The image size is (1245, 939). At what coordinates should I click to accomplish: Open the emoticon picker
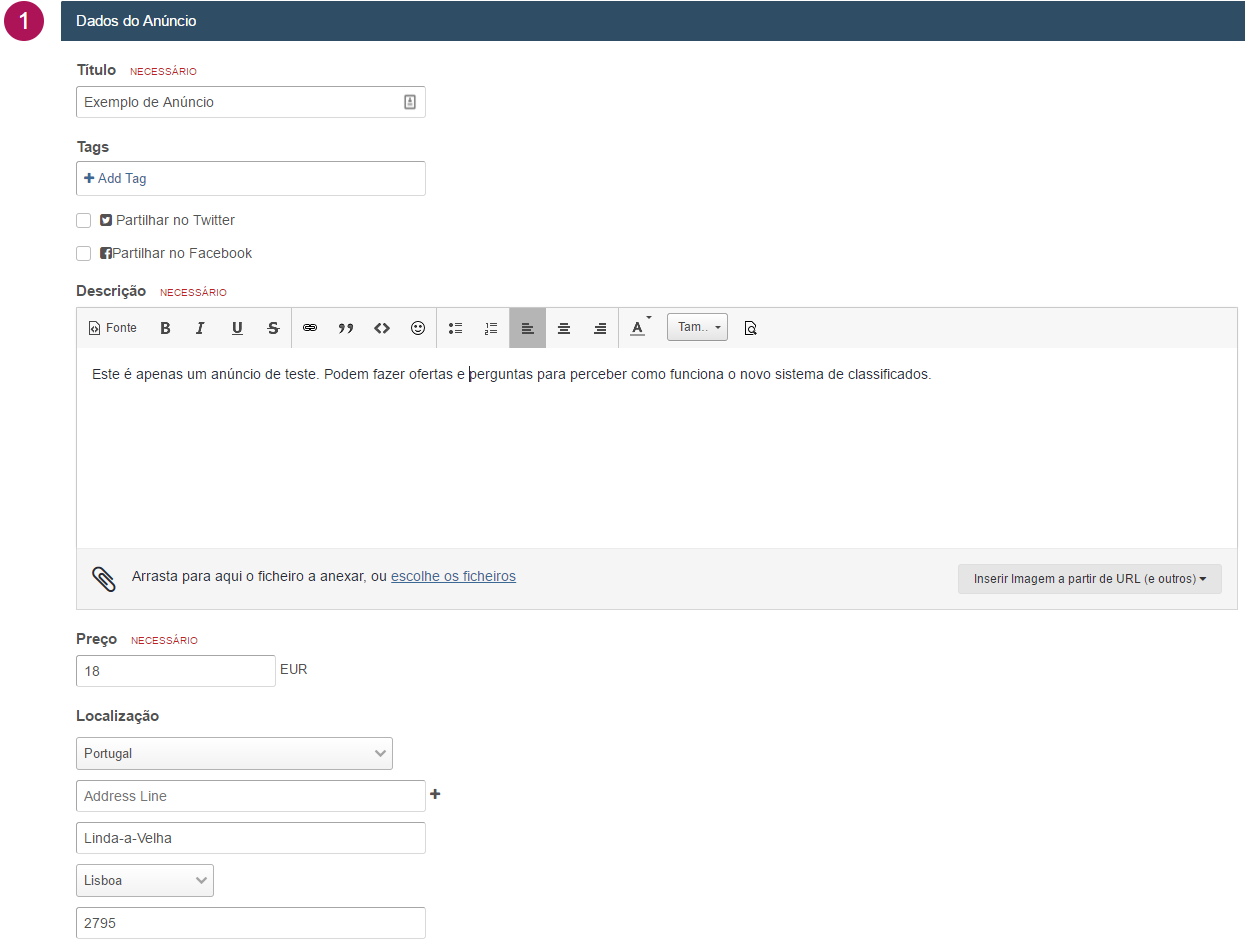[x=418, y=328]
